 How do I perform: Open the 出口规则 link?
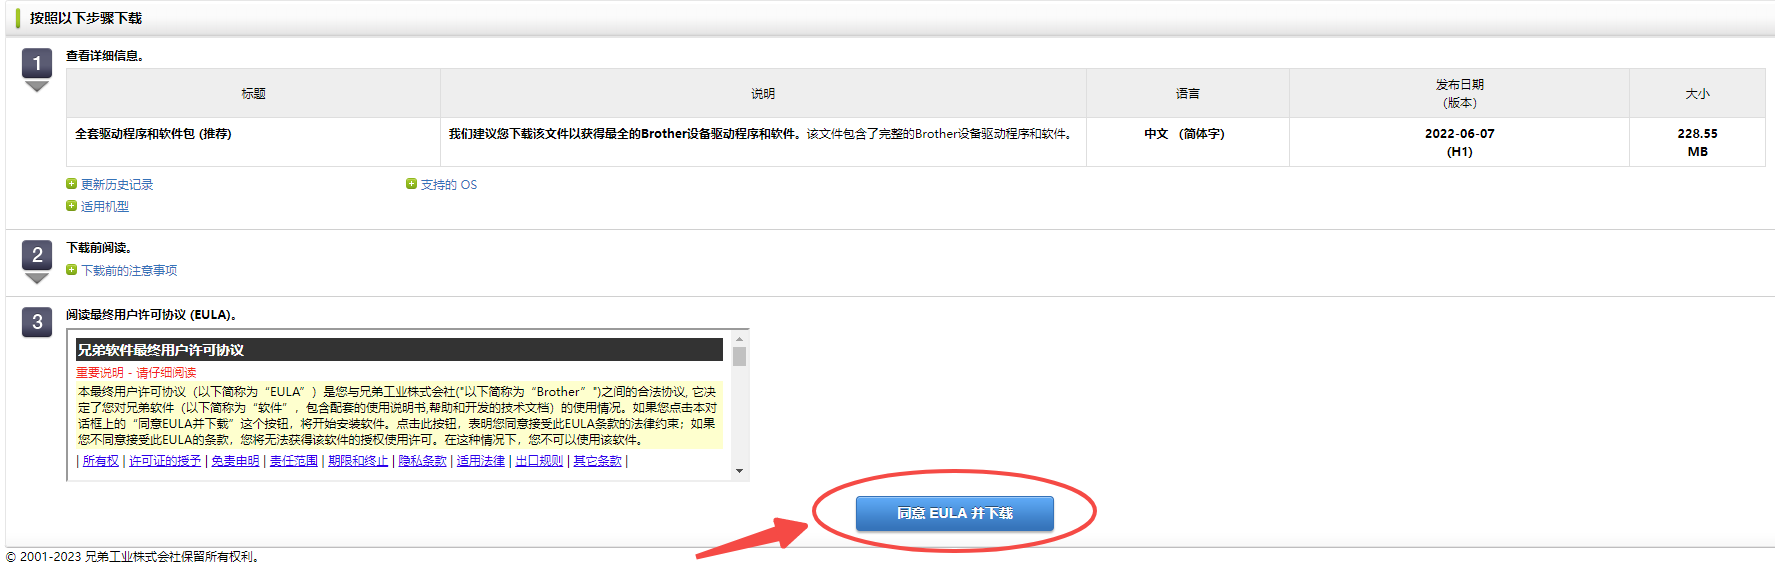coord(539,461)
